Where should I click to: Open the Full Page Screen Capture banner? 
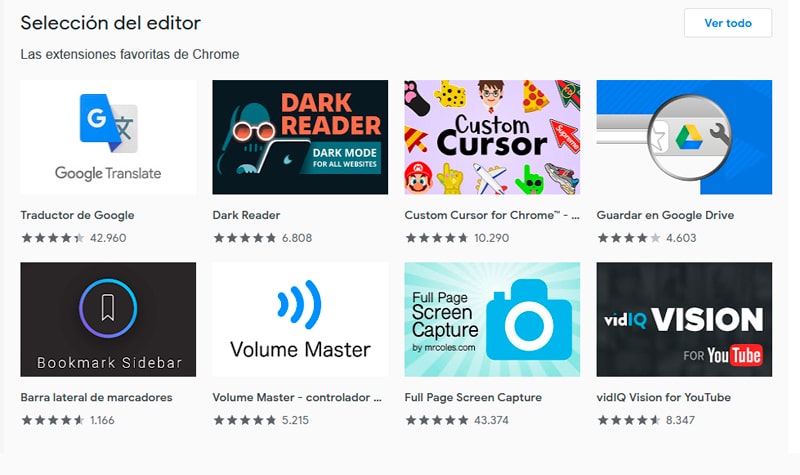pyautogui.click(x=492, y=319)
